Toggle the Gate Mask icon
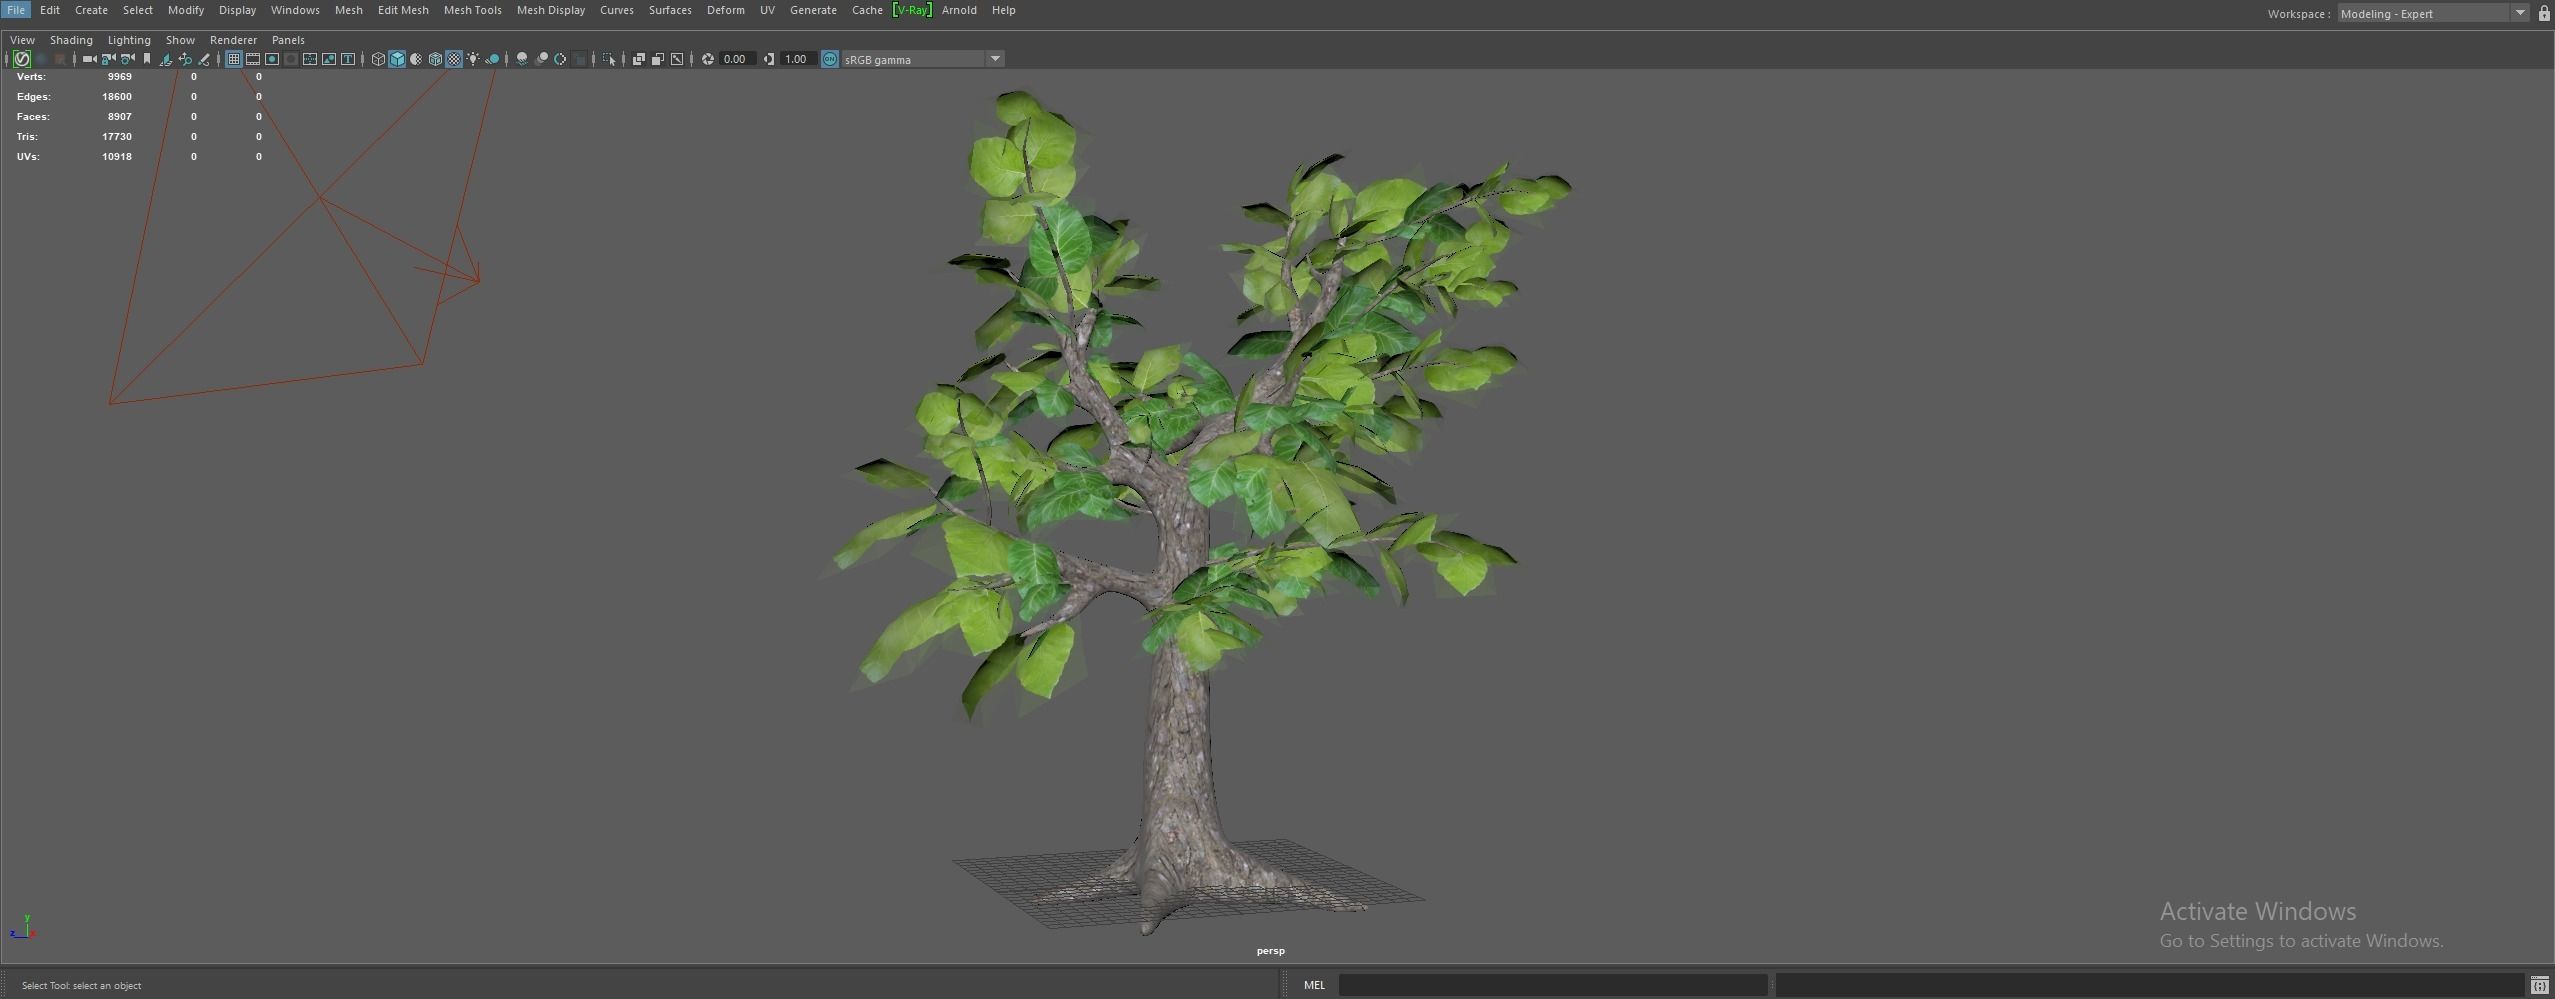This screenshot has width=2555, height=999. [x=291, y=59]
